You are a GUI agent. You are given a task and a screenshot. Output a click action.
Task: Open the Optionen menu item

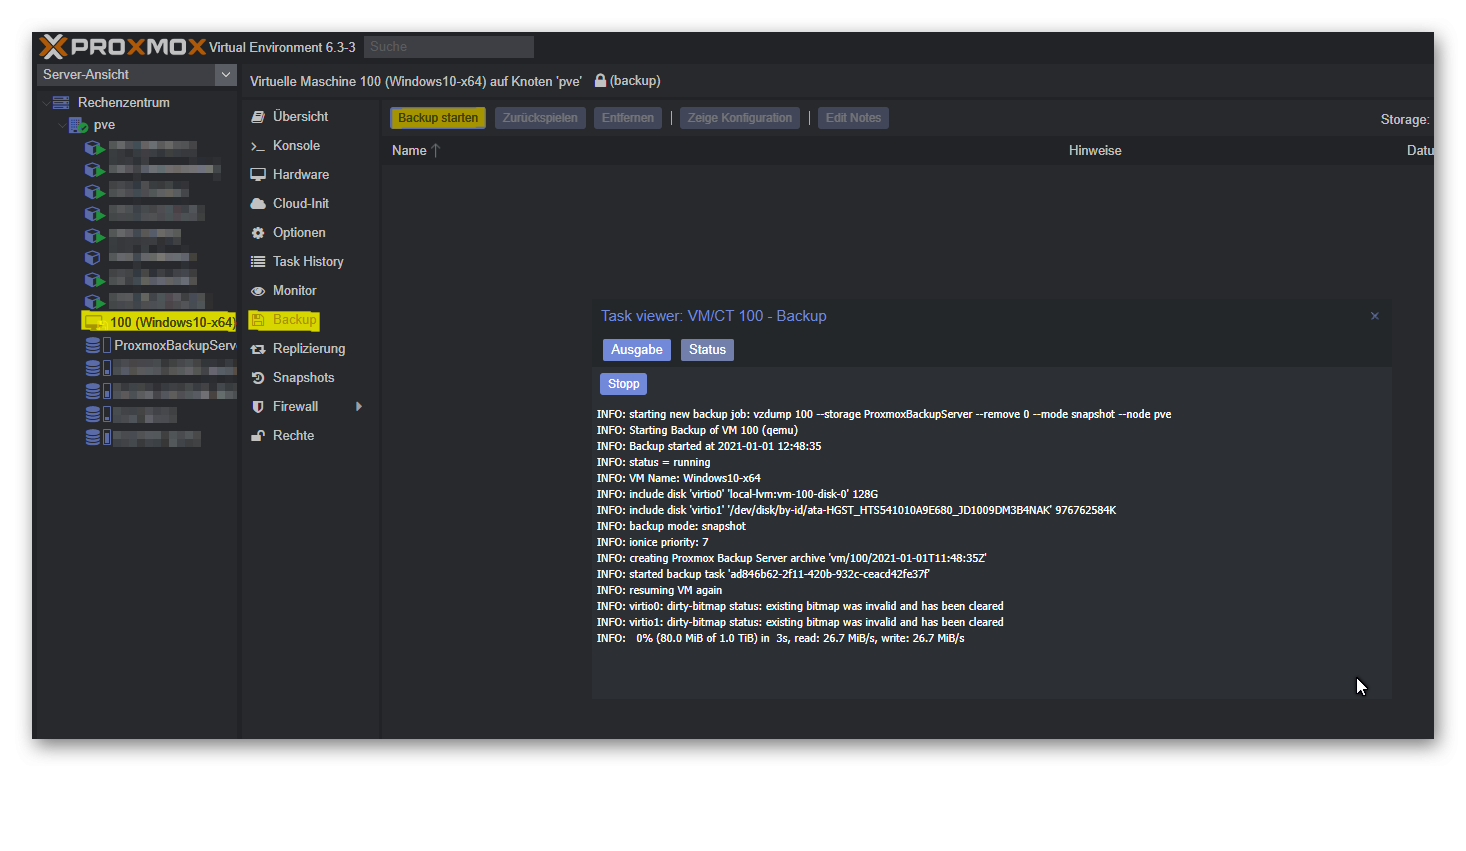(299, 232)
